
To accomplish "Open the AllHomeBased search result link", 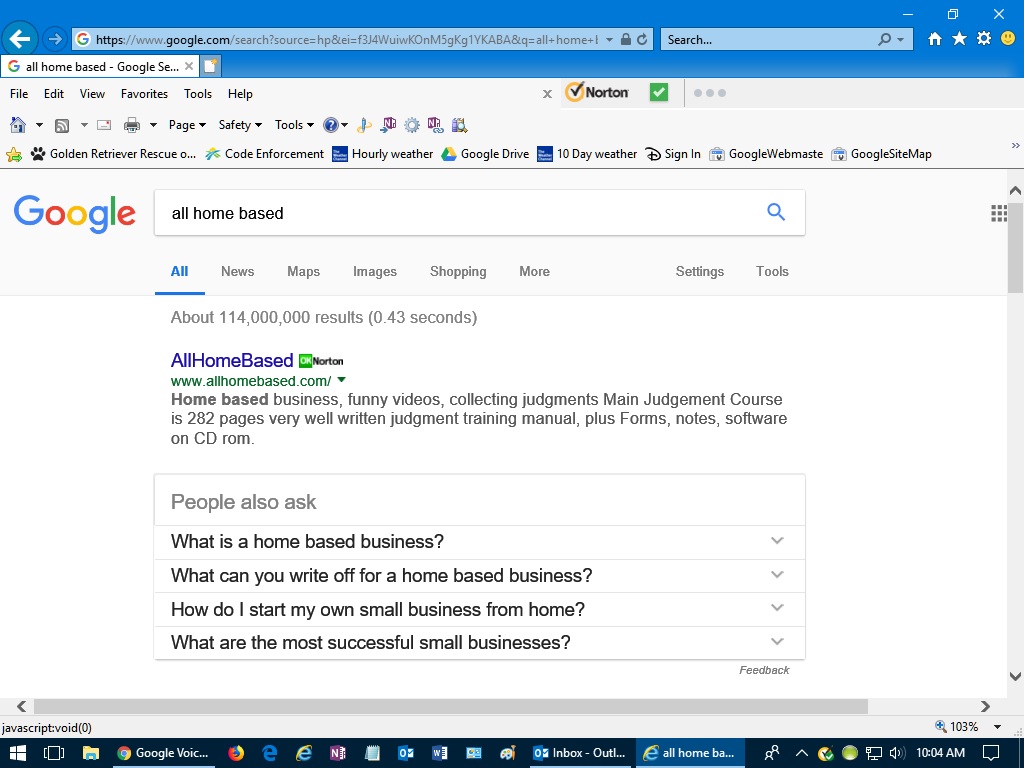I will (232, 360).
